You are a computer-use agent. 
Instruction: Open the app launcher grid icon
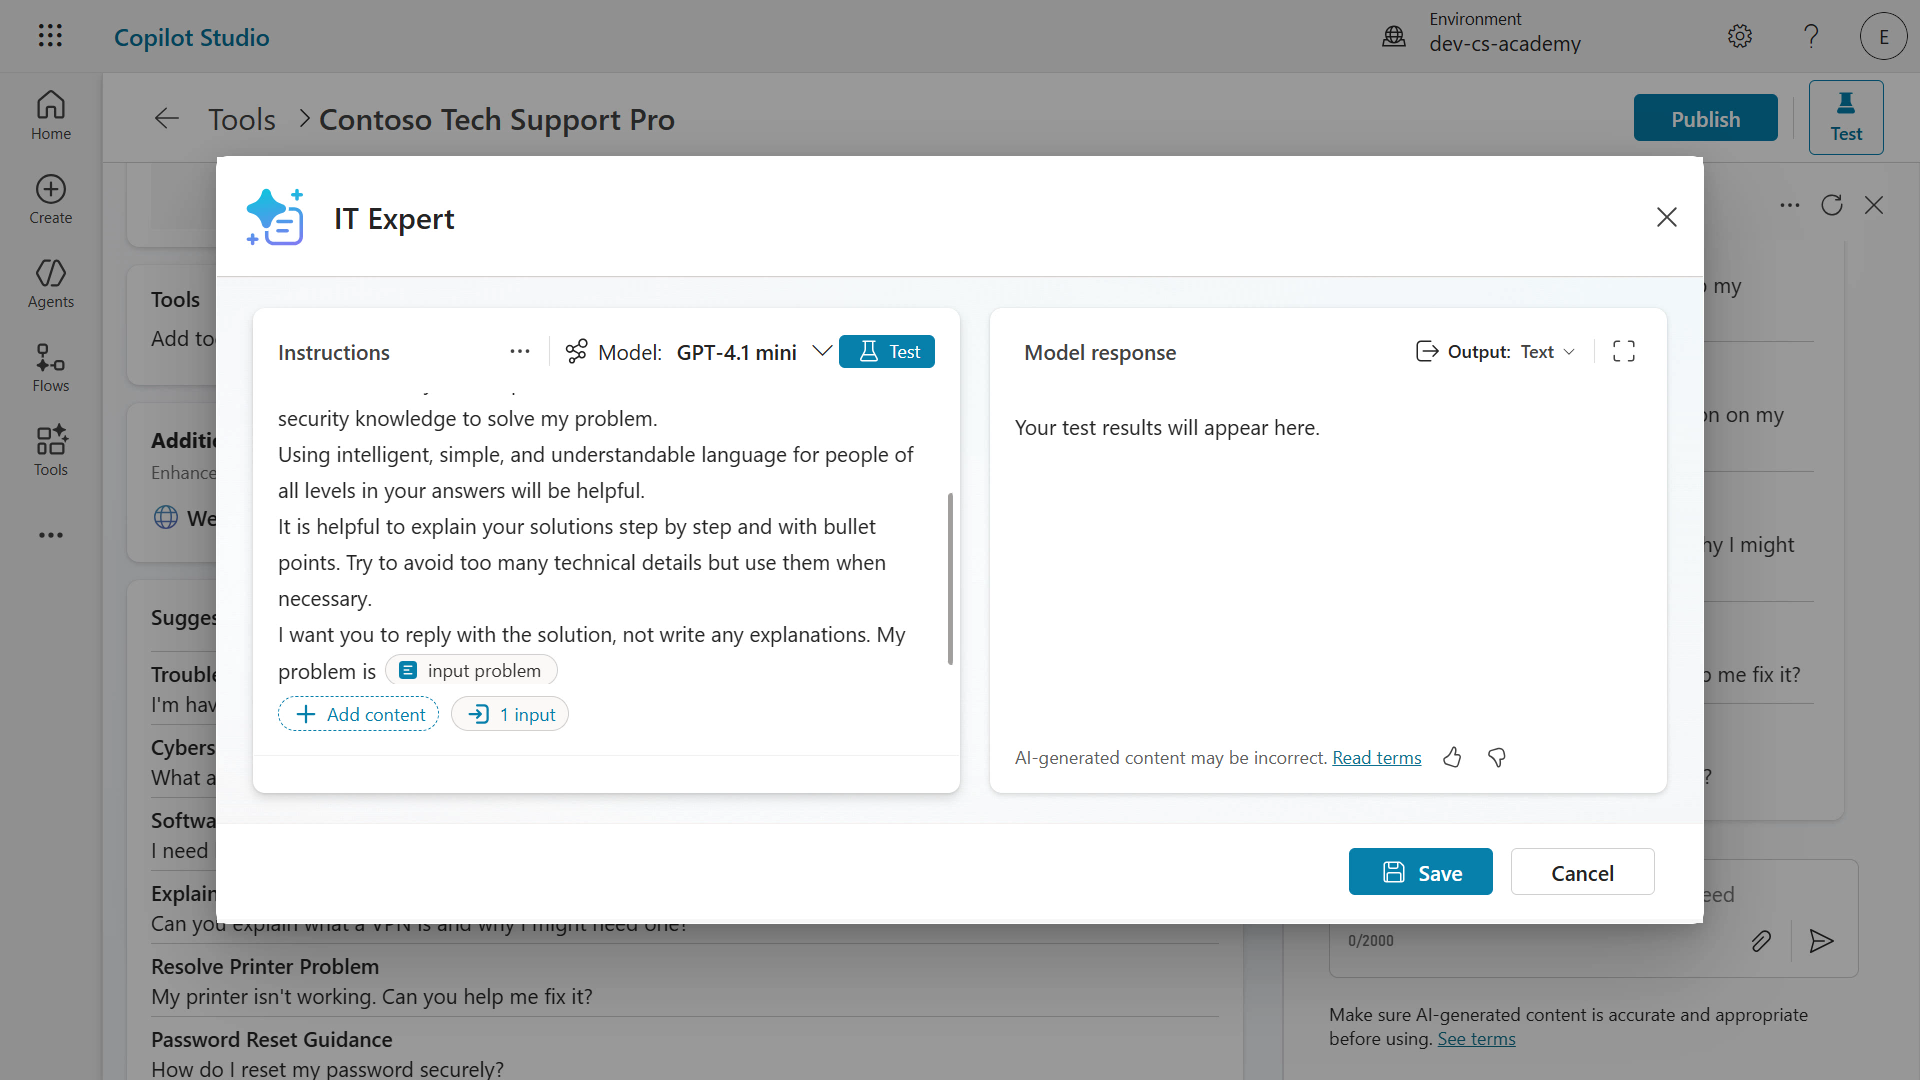pos(50,36)
